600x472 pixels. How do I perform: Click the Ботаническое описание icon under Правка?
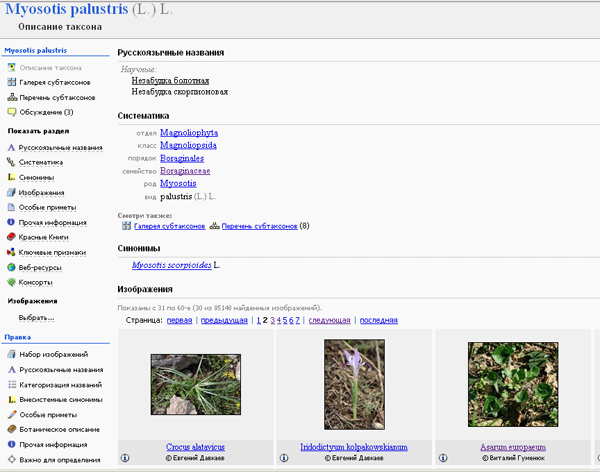(x=11, y=429)
